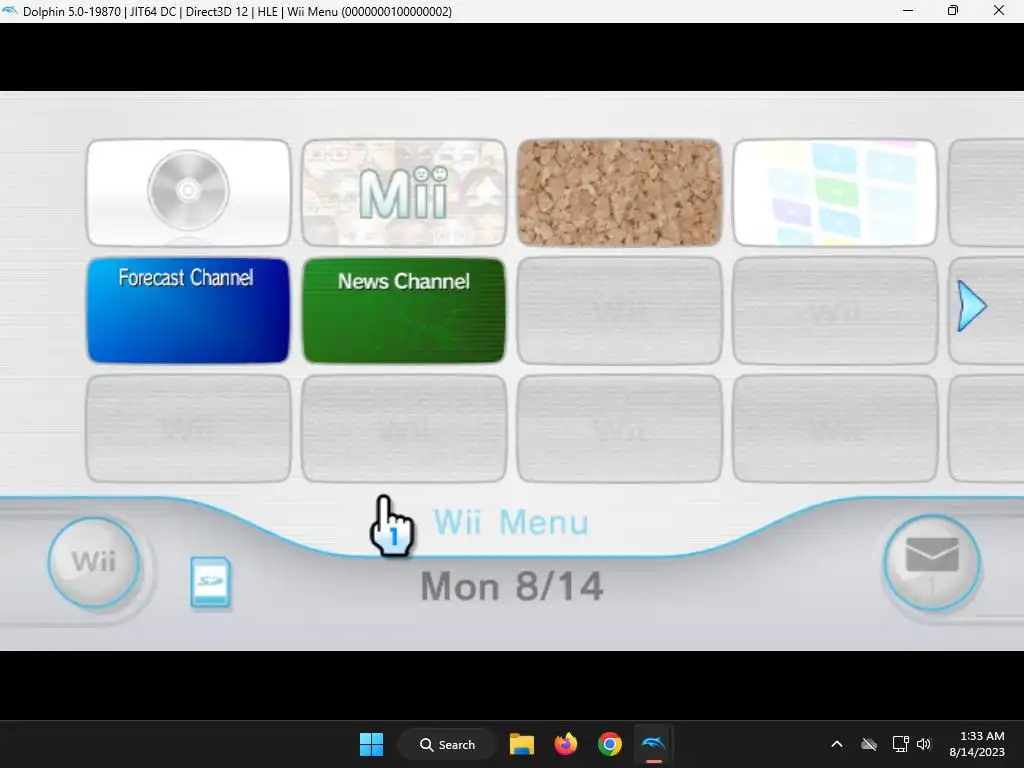
Task: Click the cloud sync-off tray icon
Action: point(869,744)
